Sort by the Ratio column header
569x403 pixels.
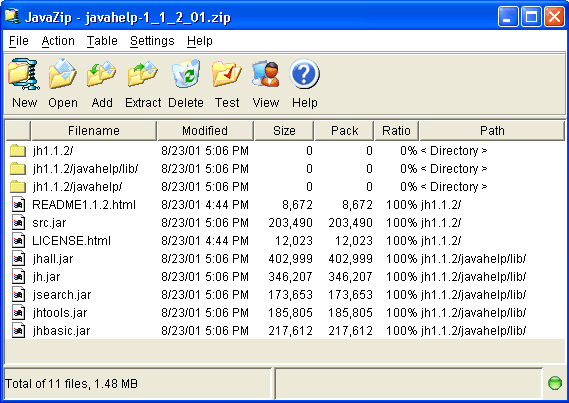[396, 131]
